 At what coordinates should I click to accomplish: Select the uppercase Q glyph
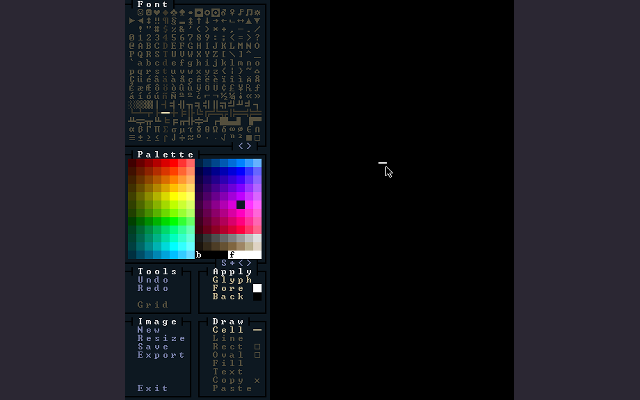click(x=140, y=54)
